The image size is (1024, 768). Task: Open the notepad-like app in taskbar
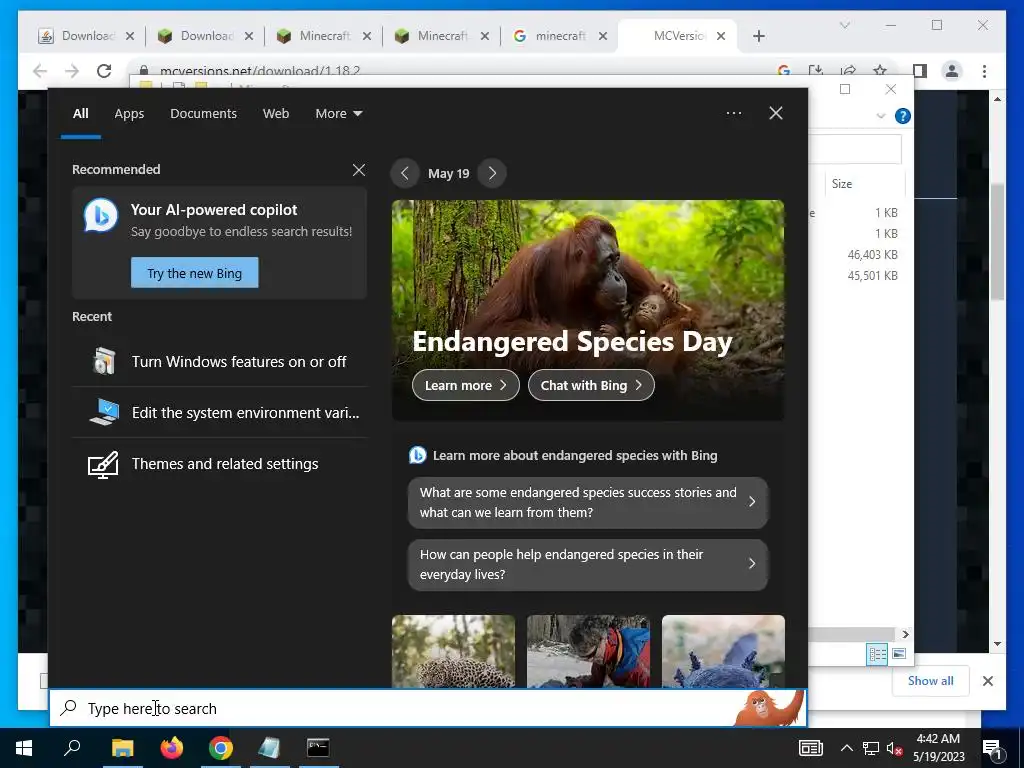coord(269,748)
